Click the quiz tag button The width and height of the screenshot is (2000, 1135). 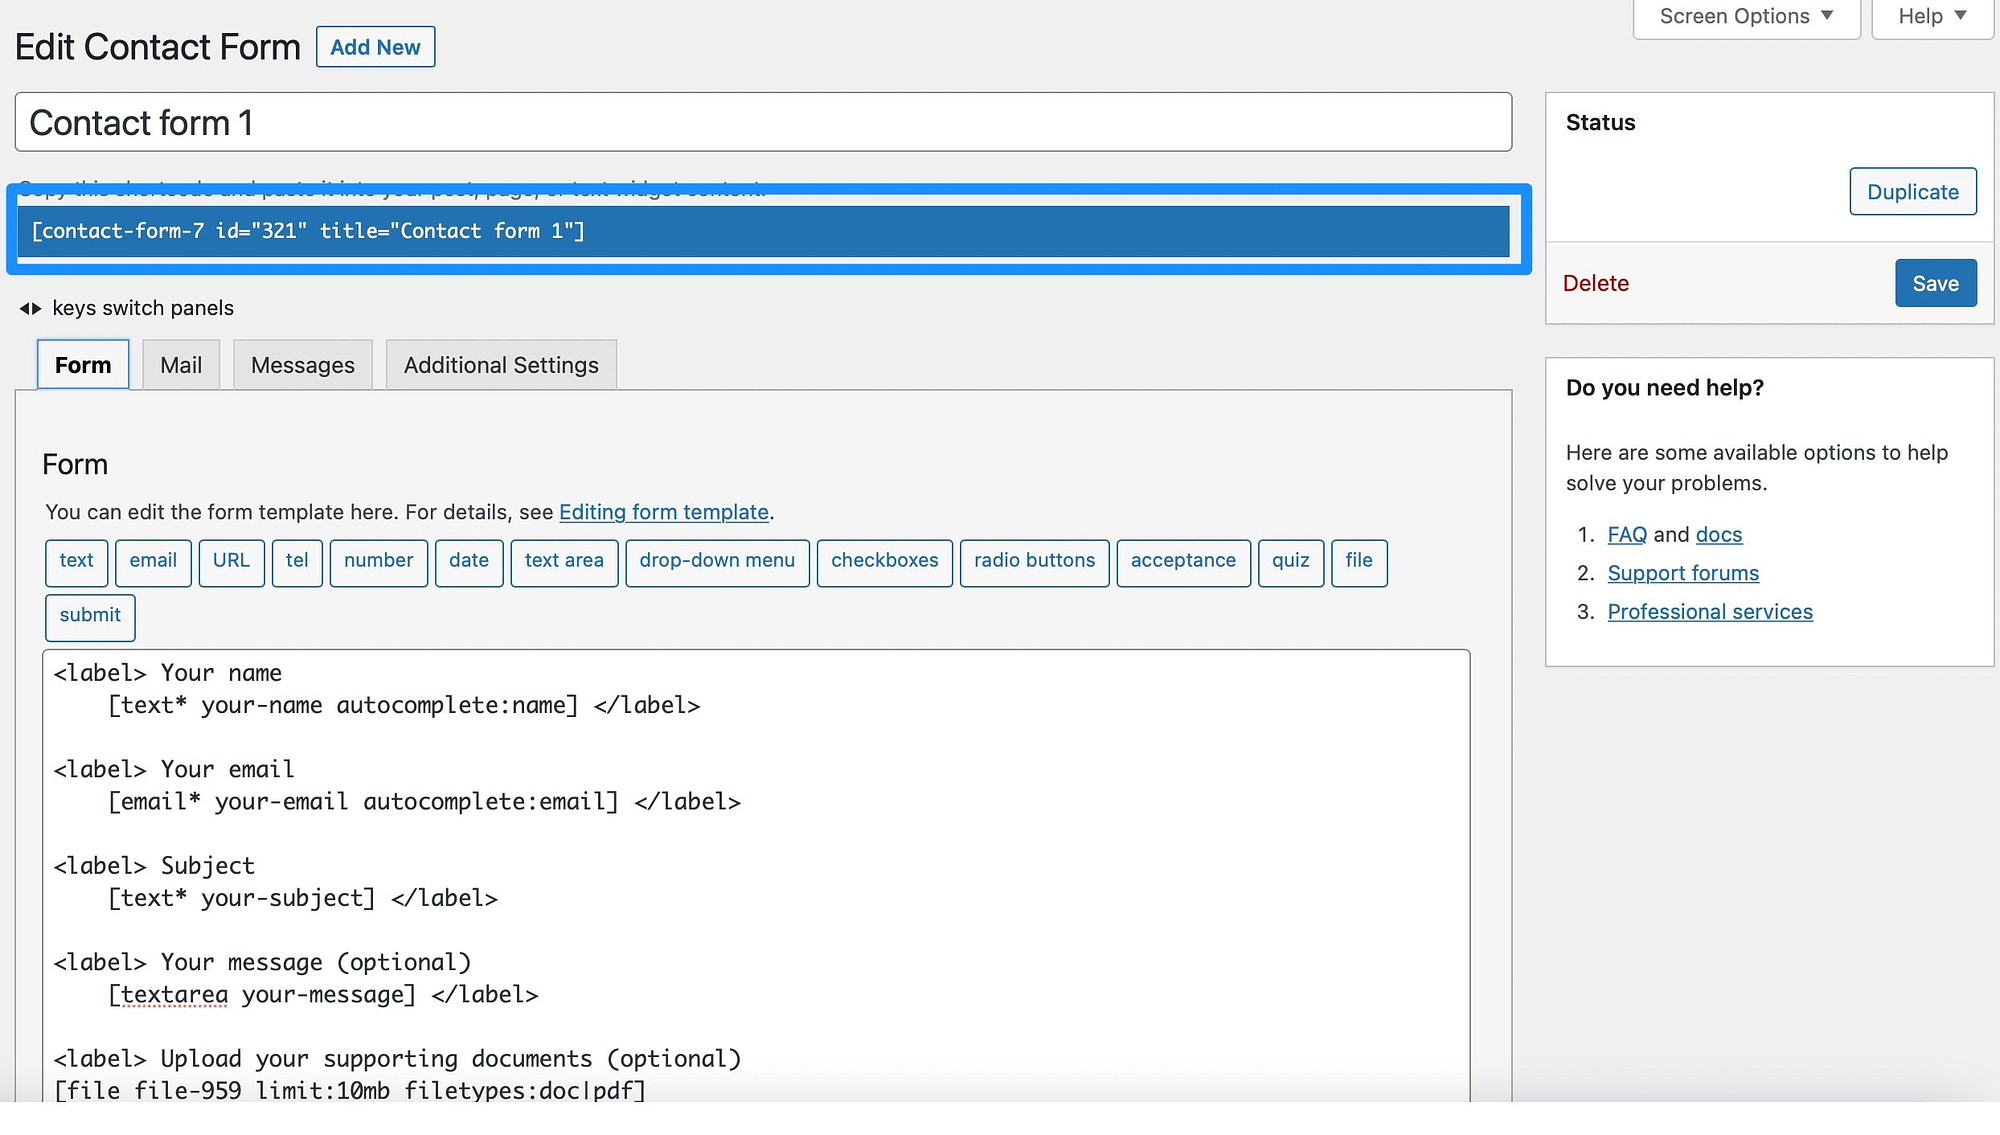tap(1288, 561)
